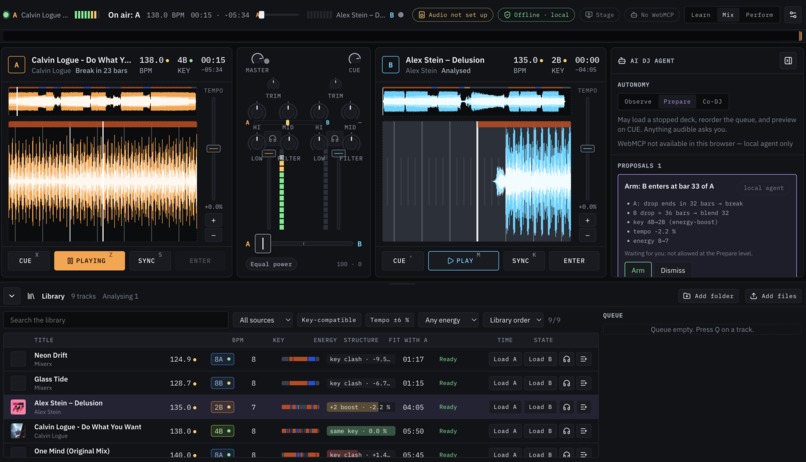Screen dimensions: 806x462
Task: Open the Library order dropdown
Action: (513, 320)
